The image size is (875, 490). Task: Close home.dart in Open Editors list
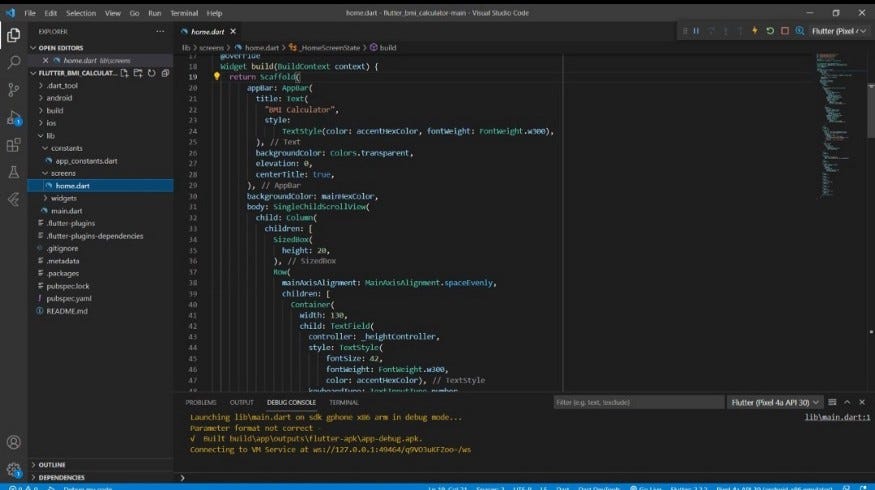(x=45, y=60)
